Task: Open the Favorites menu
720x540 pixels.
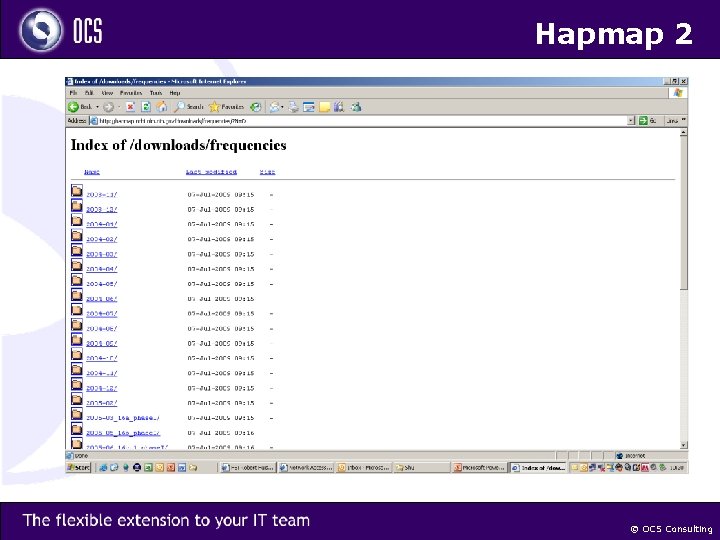Action: tap(131, 93)
